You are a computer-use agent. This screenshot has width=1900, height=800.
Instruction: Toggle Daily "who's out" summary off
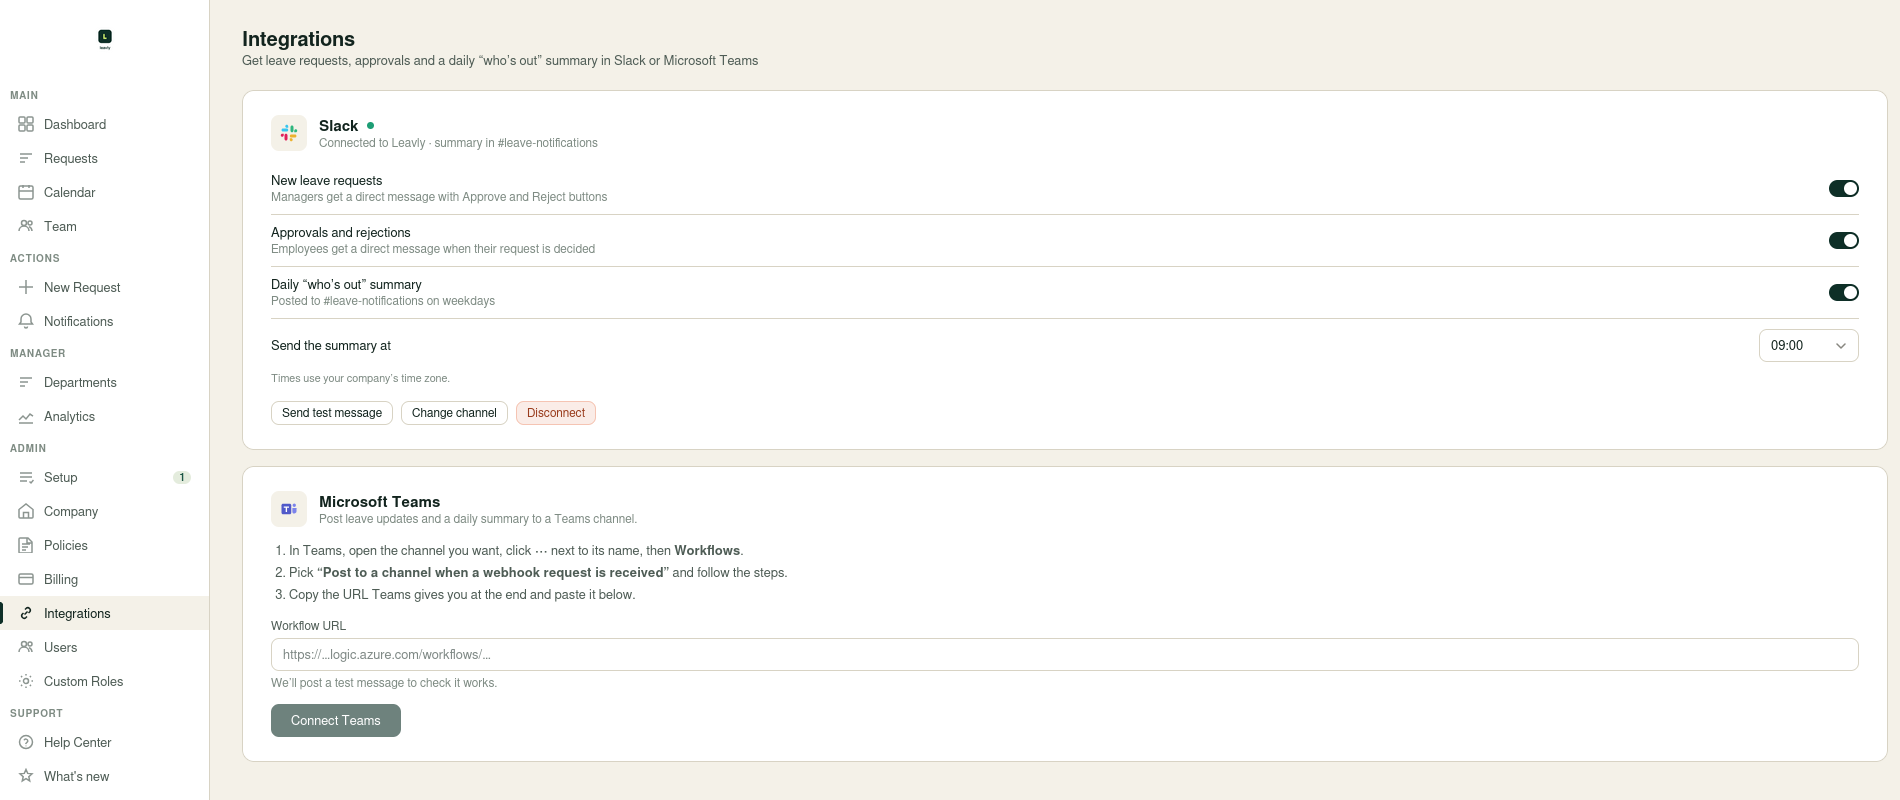click(x=1843, y=293)
